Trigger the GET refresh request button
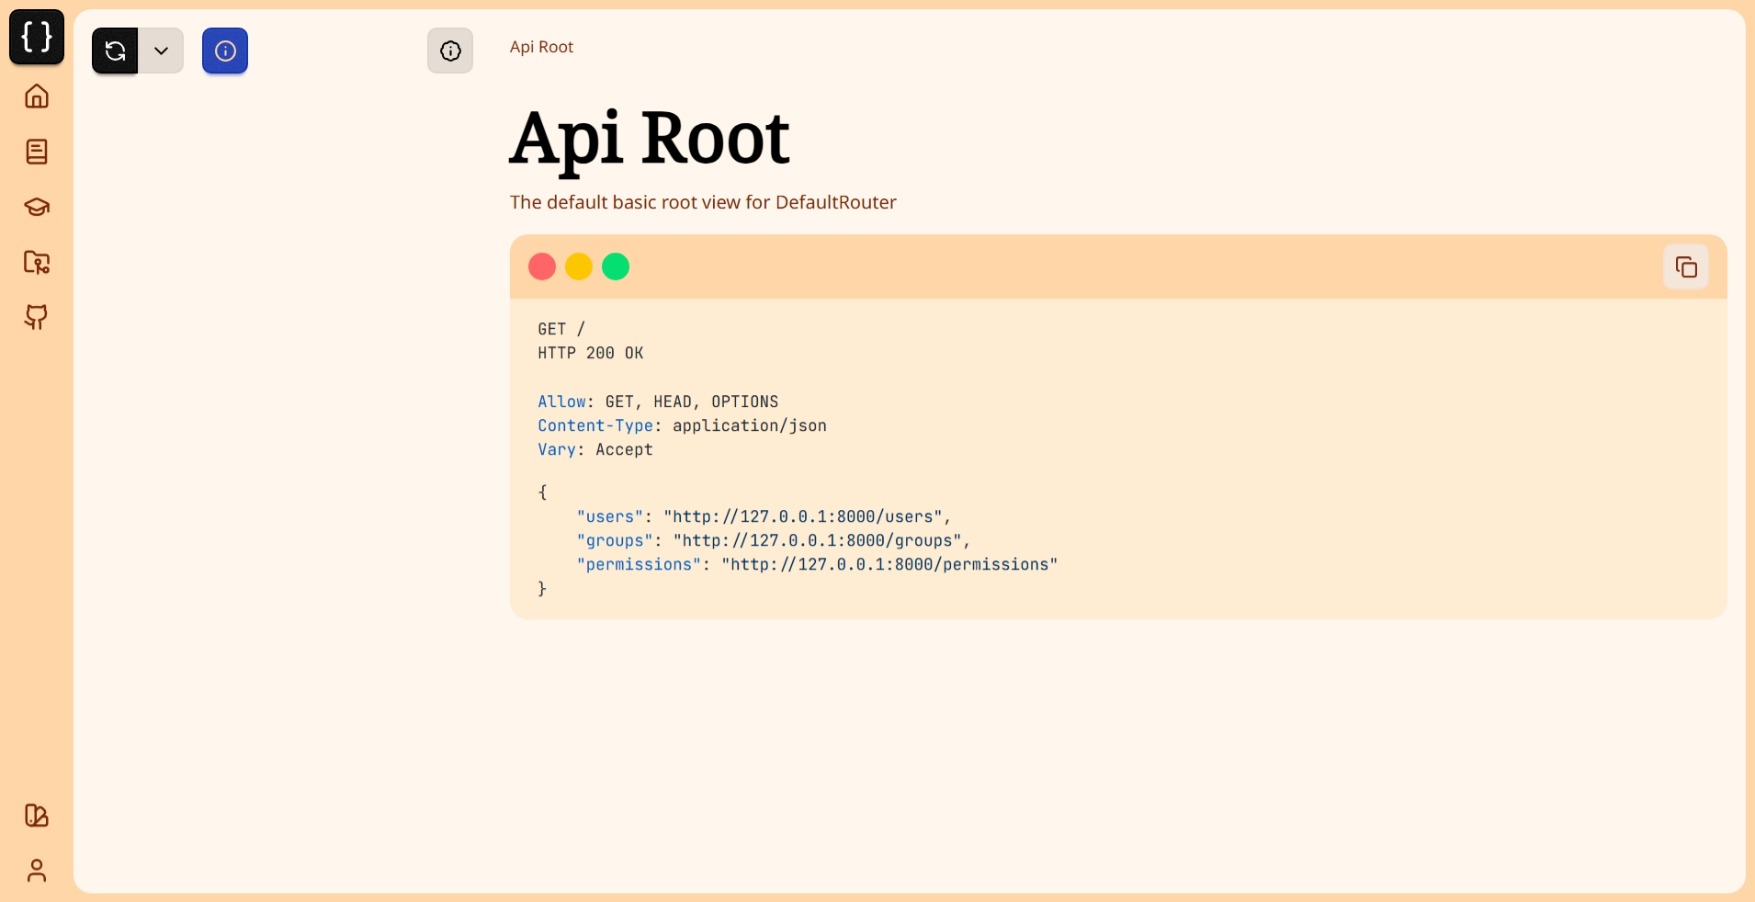This screenshot has height=902, width=1755. pyautogui.click(x=114, y=51)
